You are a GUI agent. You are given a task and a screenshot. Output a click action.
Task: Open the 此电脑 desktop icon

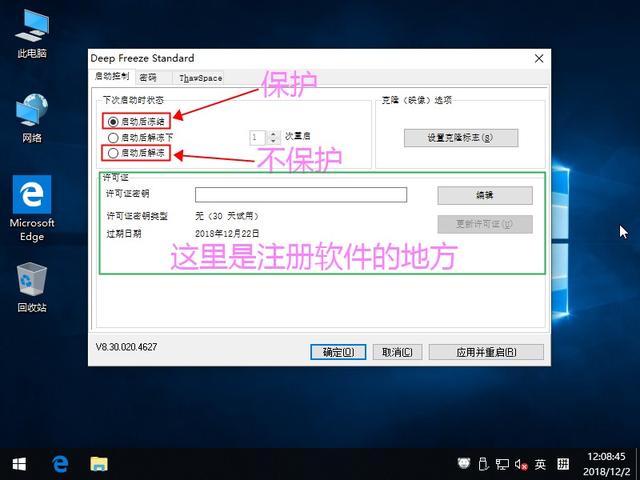click(32, 33)
